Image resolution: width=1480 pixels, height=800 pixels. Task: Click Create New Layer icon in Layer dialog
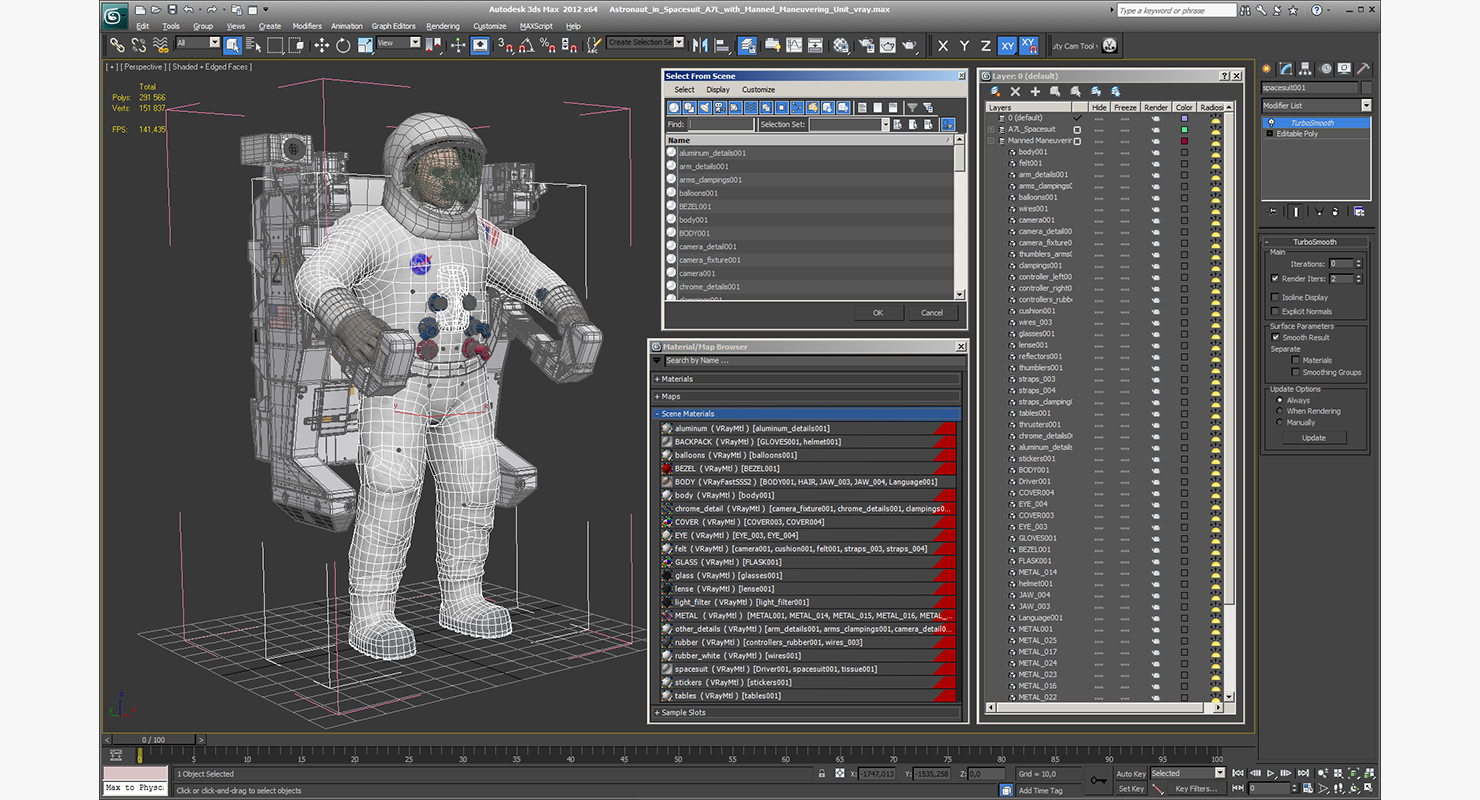coord(996,91)
